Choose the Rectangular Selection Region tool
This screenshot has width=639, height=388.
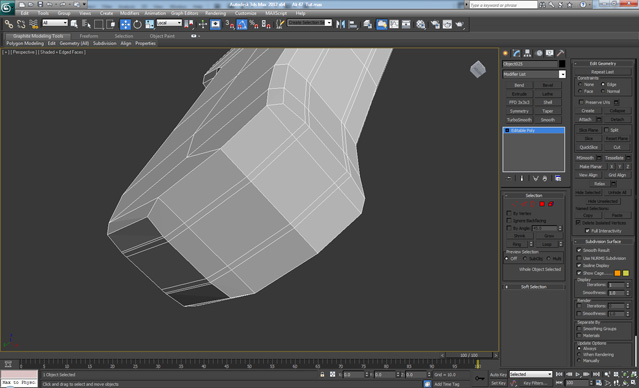pos(98,24)
